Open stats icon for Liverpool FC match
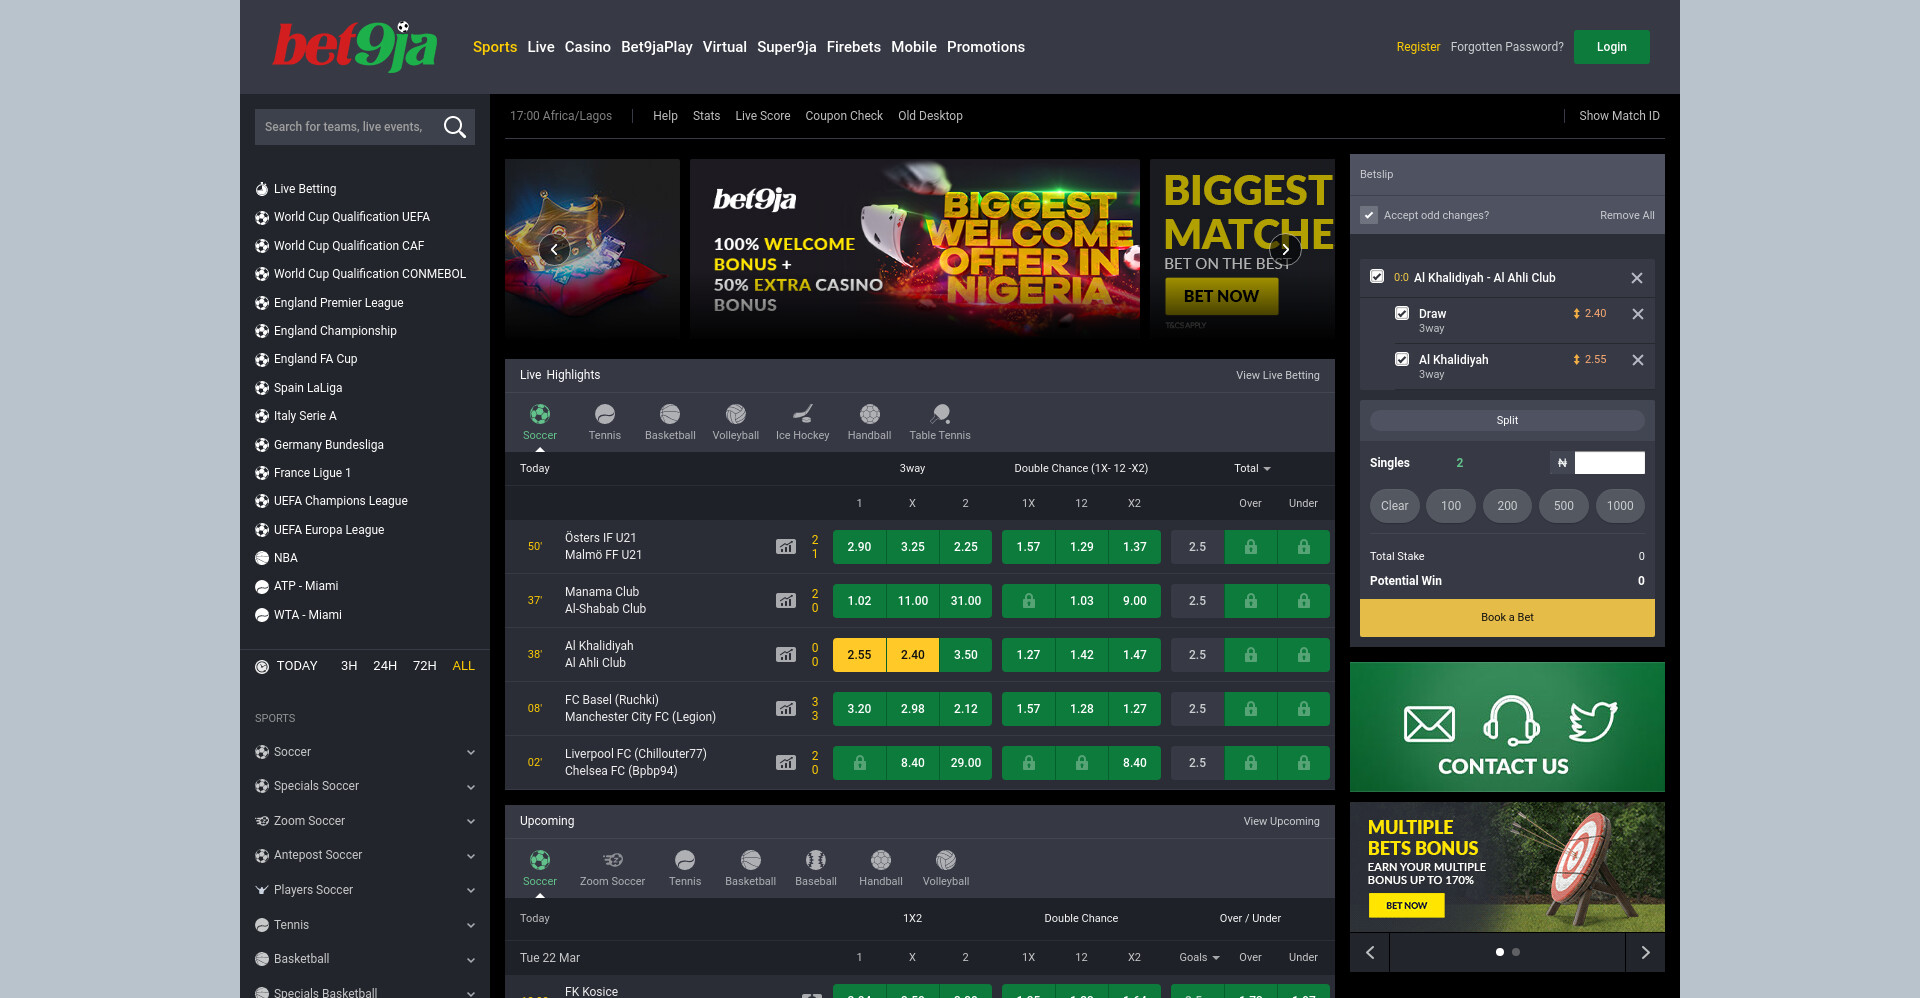This screenshot has height=998, width=1920. [786, 763]
